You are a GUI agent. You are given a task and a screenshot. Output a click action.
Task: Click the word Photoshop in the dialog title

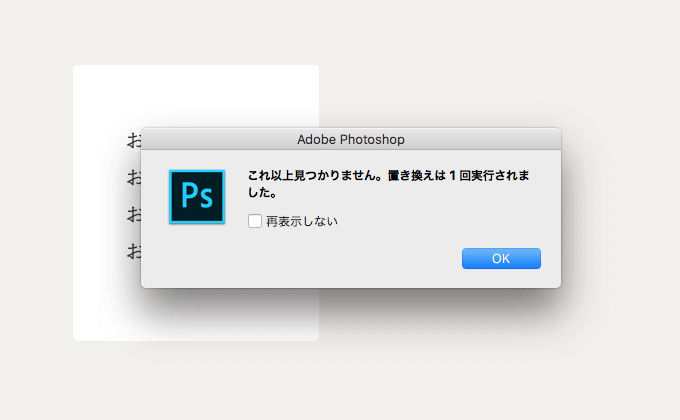pos(372,140)
